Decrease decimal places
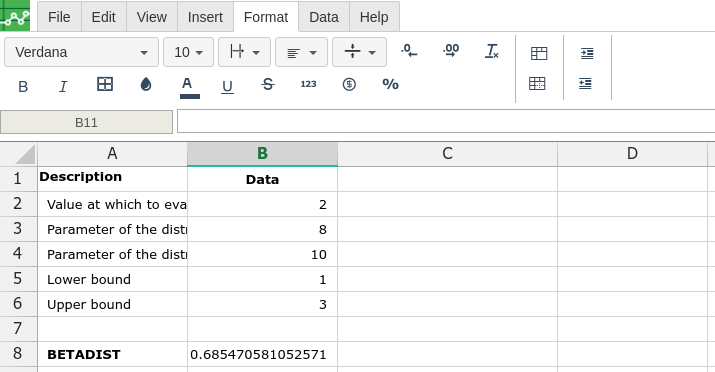This screenshot has height=372, width=715. point(409,51)
